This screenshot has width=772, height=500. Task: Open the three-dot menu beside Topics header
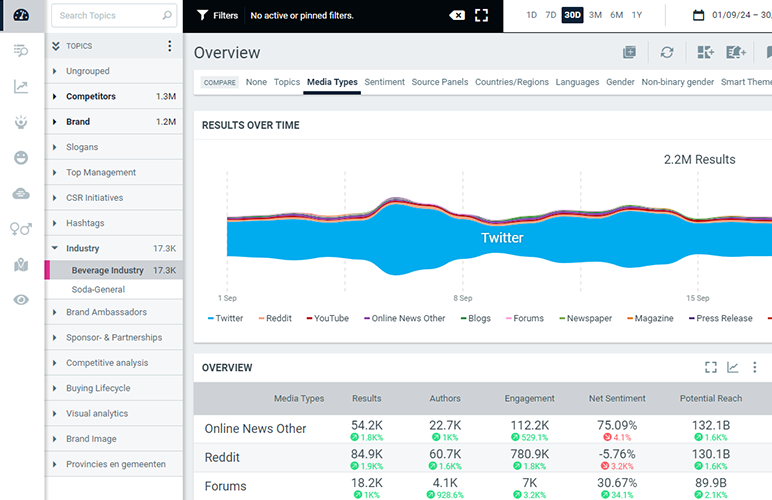[169, 46]
